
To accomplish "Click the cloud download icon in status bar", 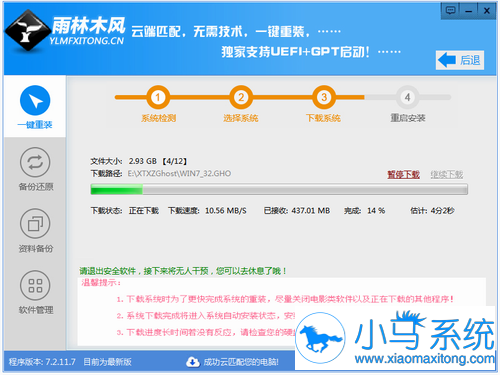I will (193, 362).
